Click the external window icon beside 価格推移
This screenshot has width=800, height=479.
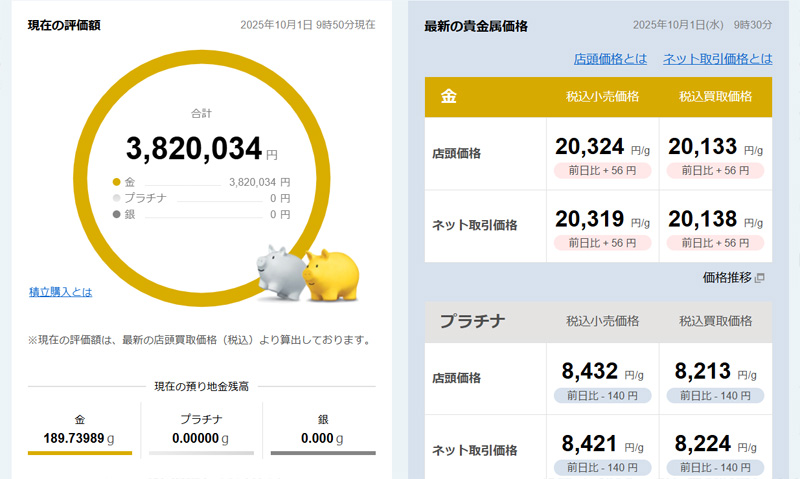pyautogui.click(x=760, y=278)
